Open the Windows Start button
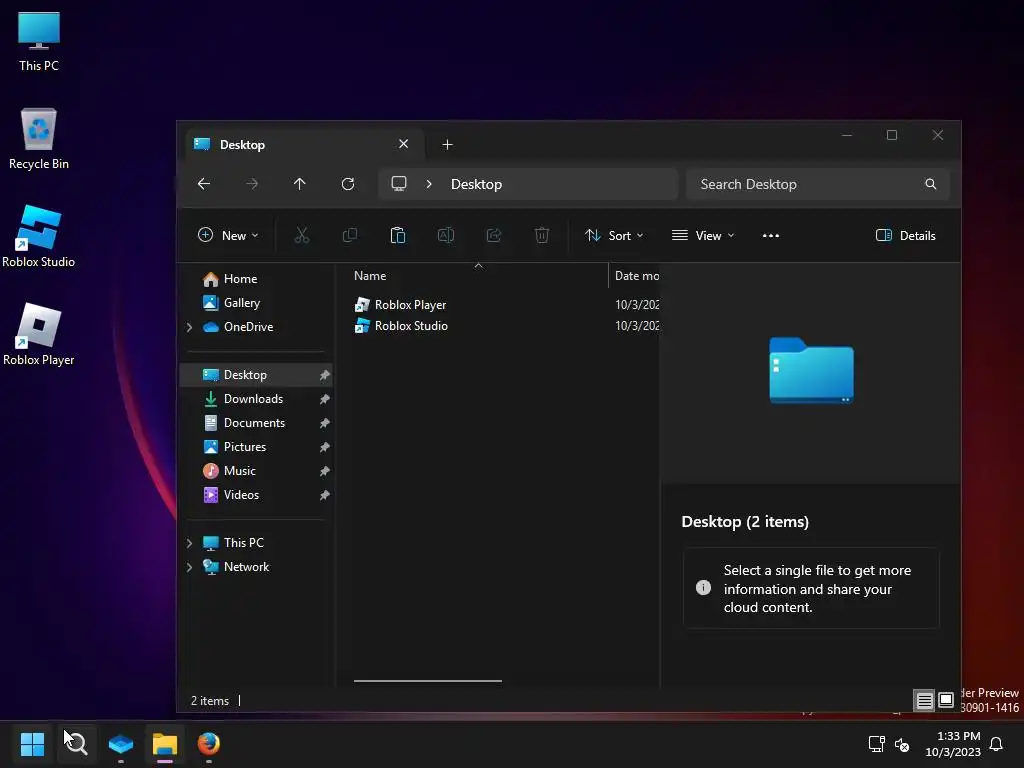 [x=32, y=744]
